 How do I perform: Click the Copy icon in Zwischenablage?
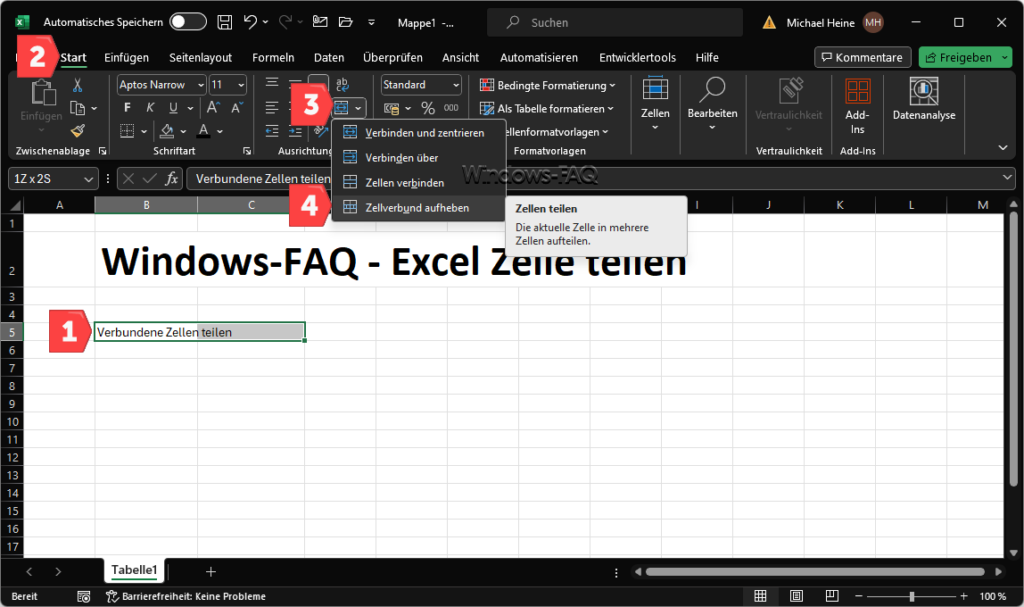(78, 108)
